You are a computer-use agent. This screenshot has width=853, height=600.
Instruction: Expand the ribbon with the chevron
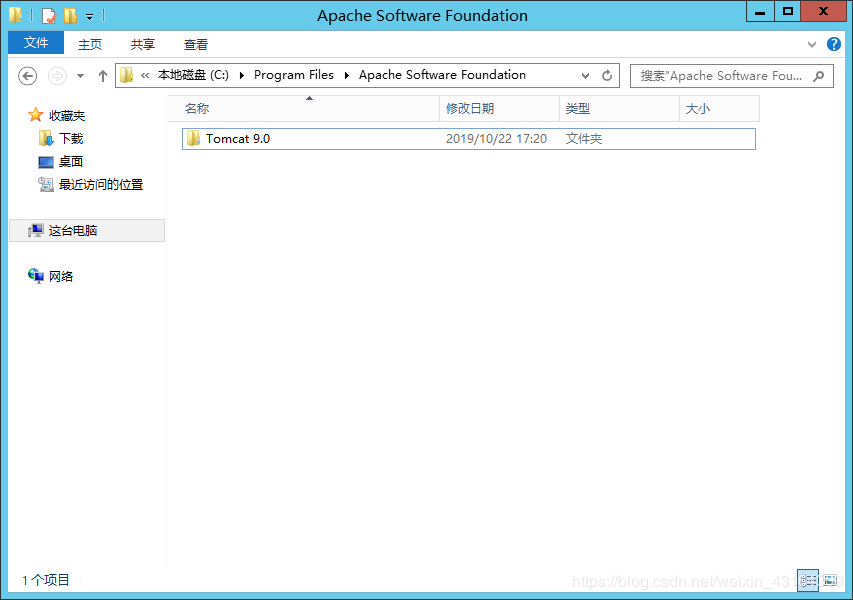(x=812, y=44)
